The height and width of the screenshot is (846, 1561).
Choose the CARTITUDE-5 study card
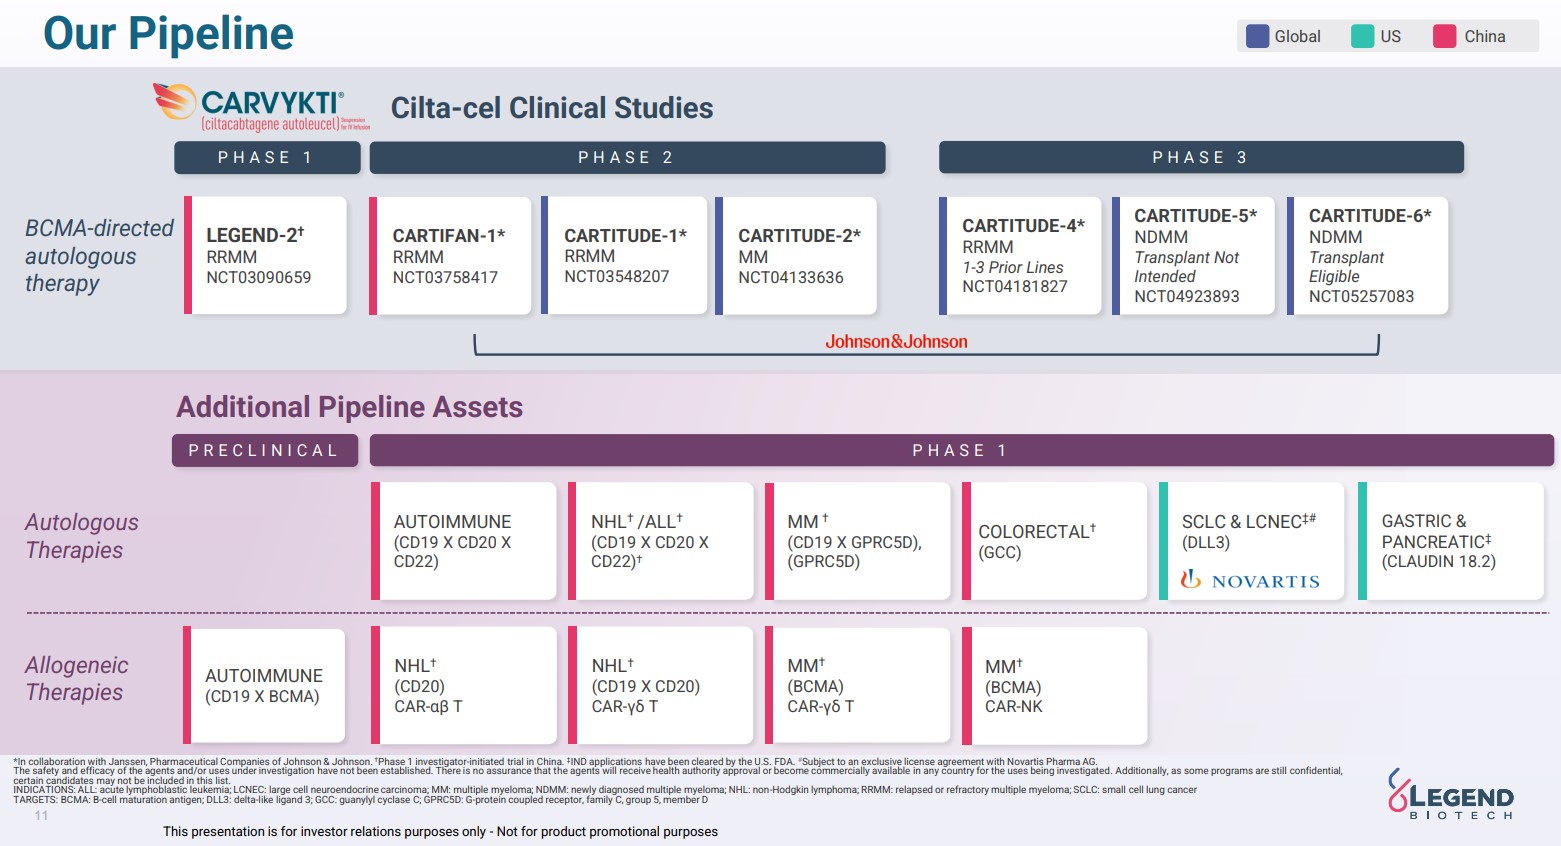coord(1193,256)
